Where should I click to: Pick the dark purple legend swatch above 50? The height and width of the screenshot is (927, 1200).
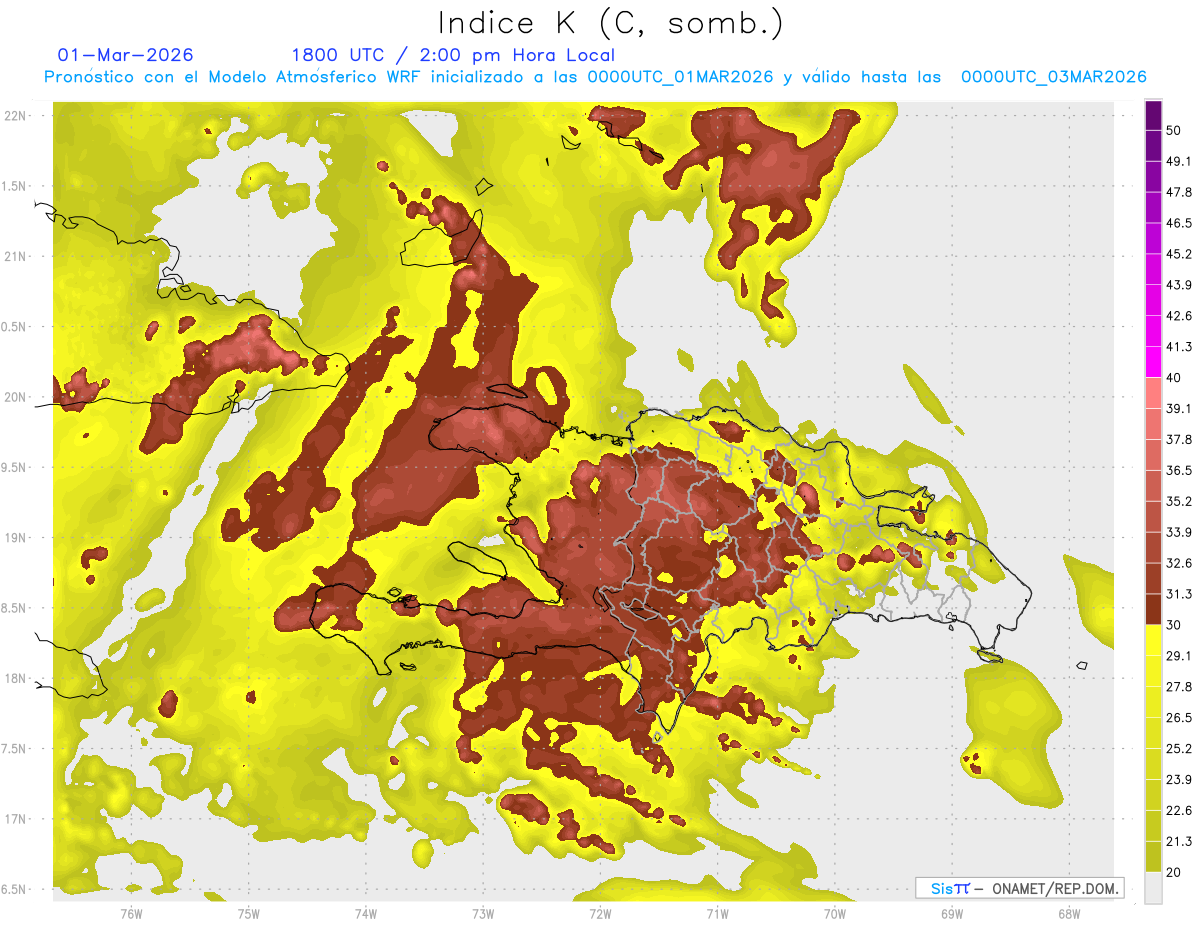1154,117
